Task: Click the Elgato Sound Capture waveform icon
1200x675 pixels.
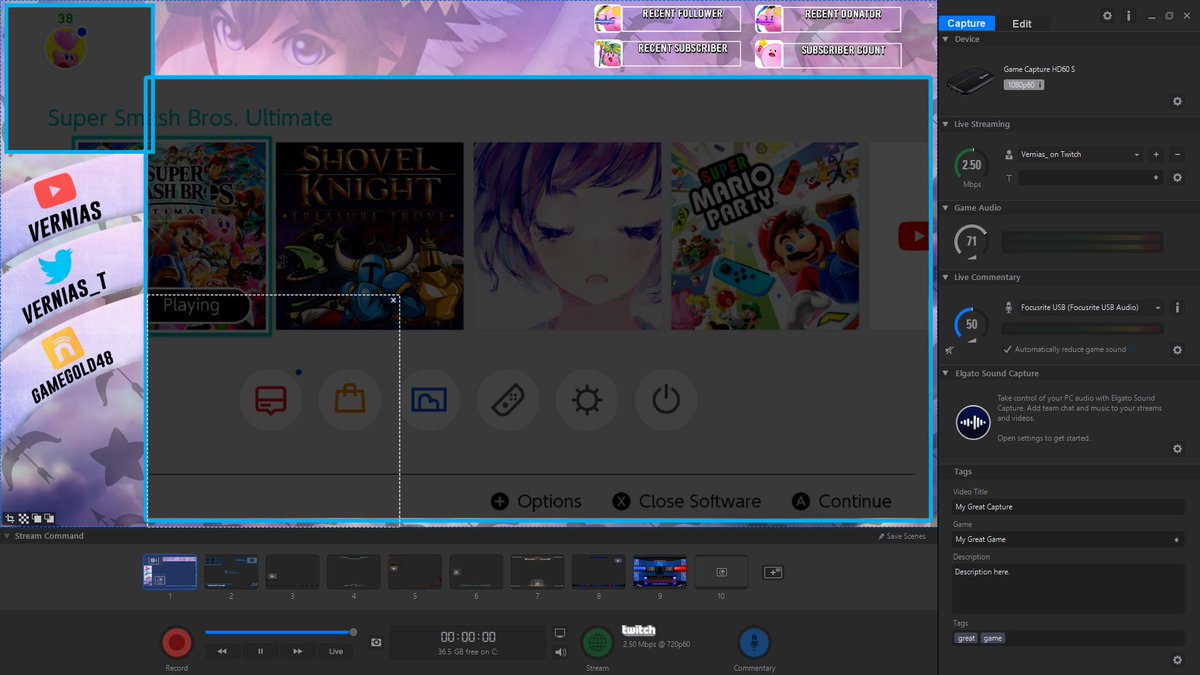Action: [x=972, y=422]
